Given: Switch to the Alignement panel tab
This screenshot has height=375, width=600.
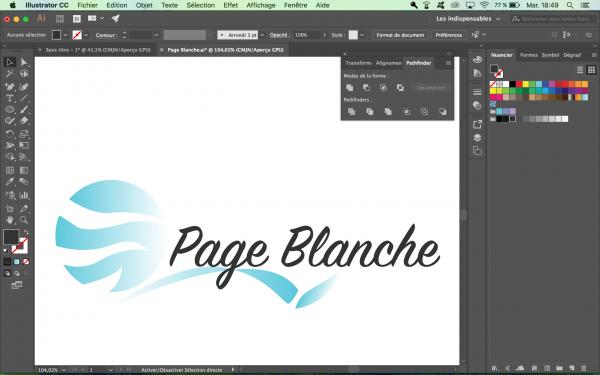Looking at the screenshot, I should [x=388, y=63].
